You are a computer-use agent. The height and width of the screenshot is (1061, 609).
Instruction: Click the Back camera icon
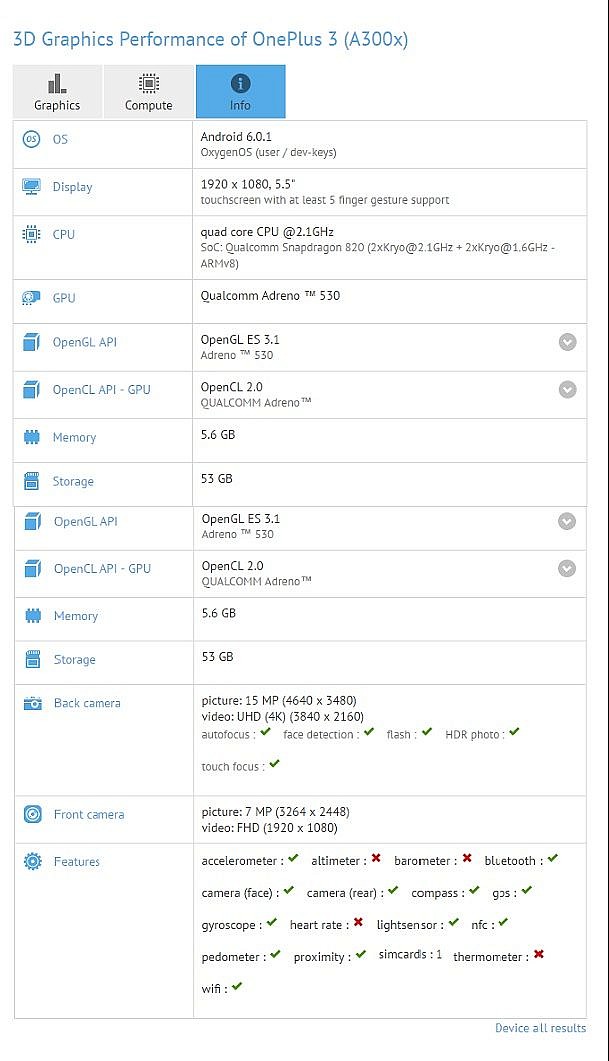pos(32,704)
